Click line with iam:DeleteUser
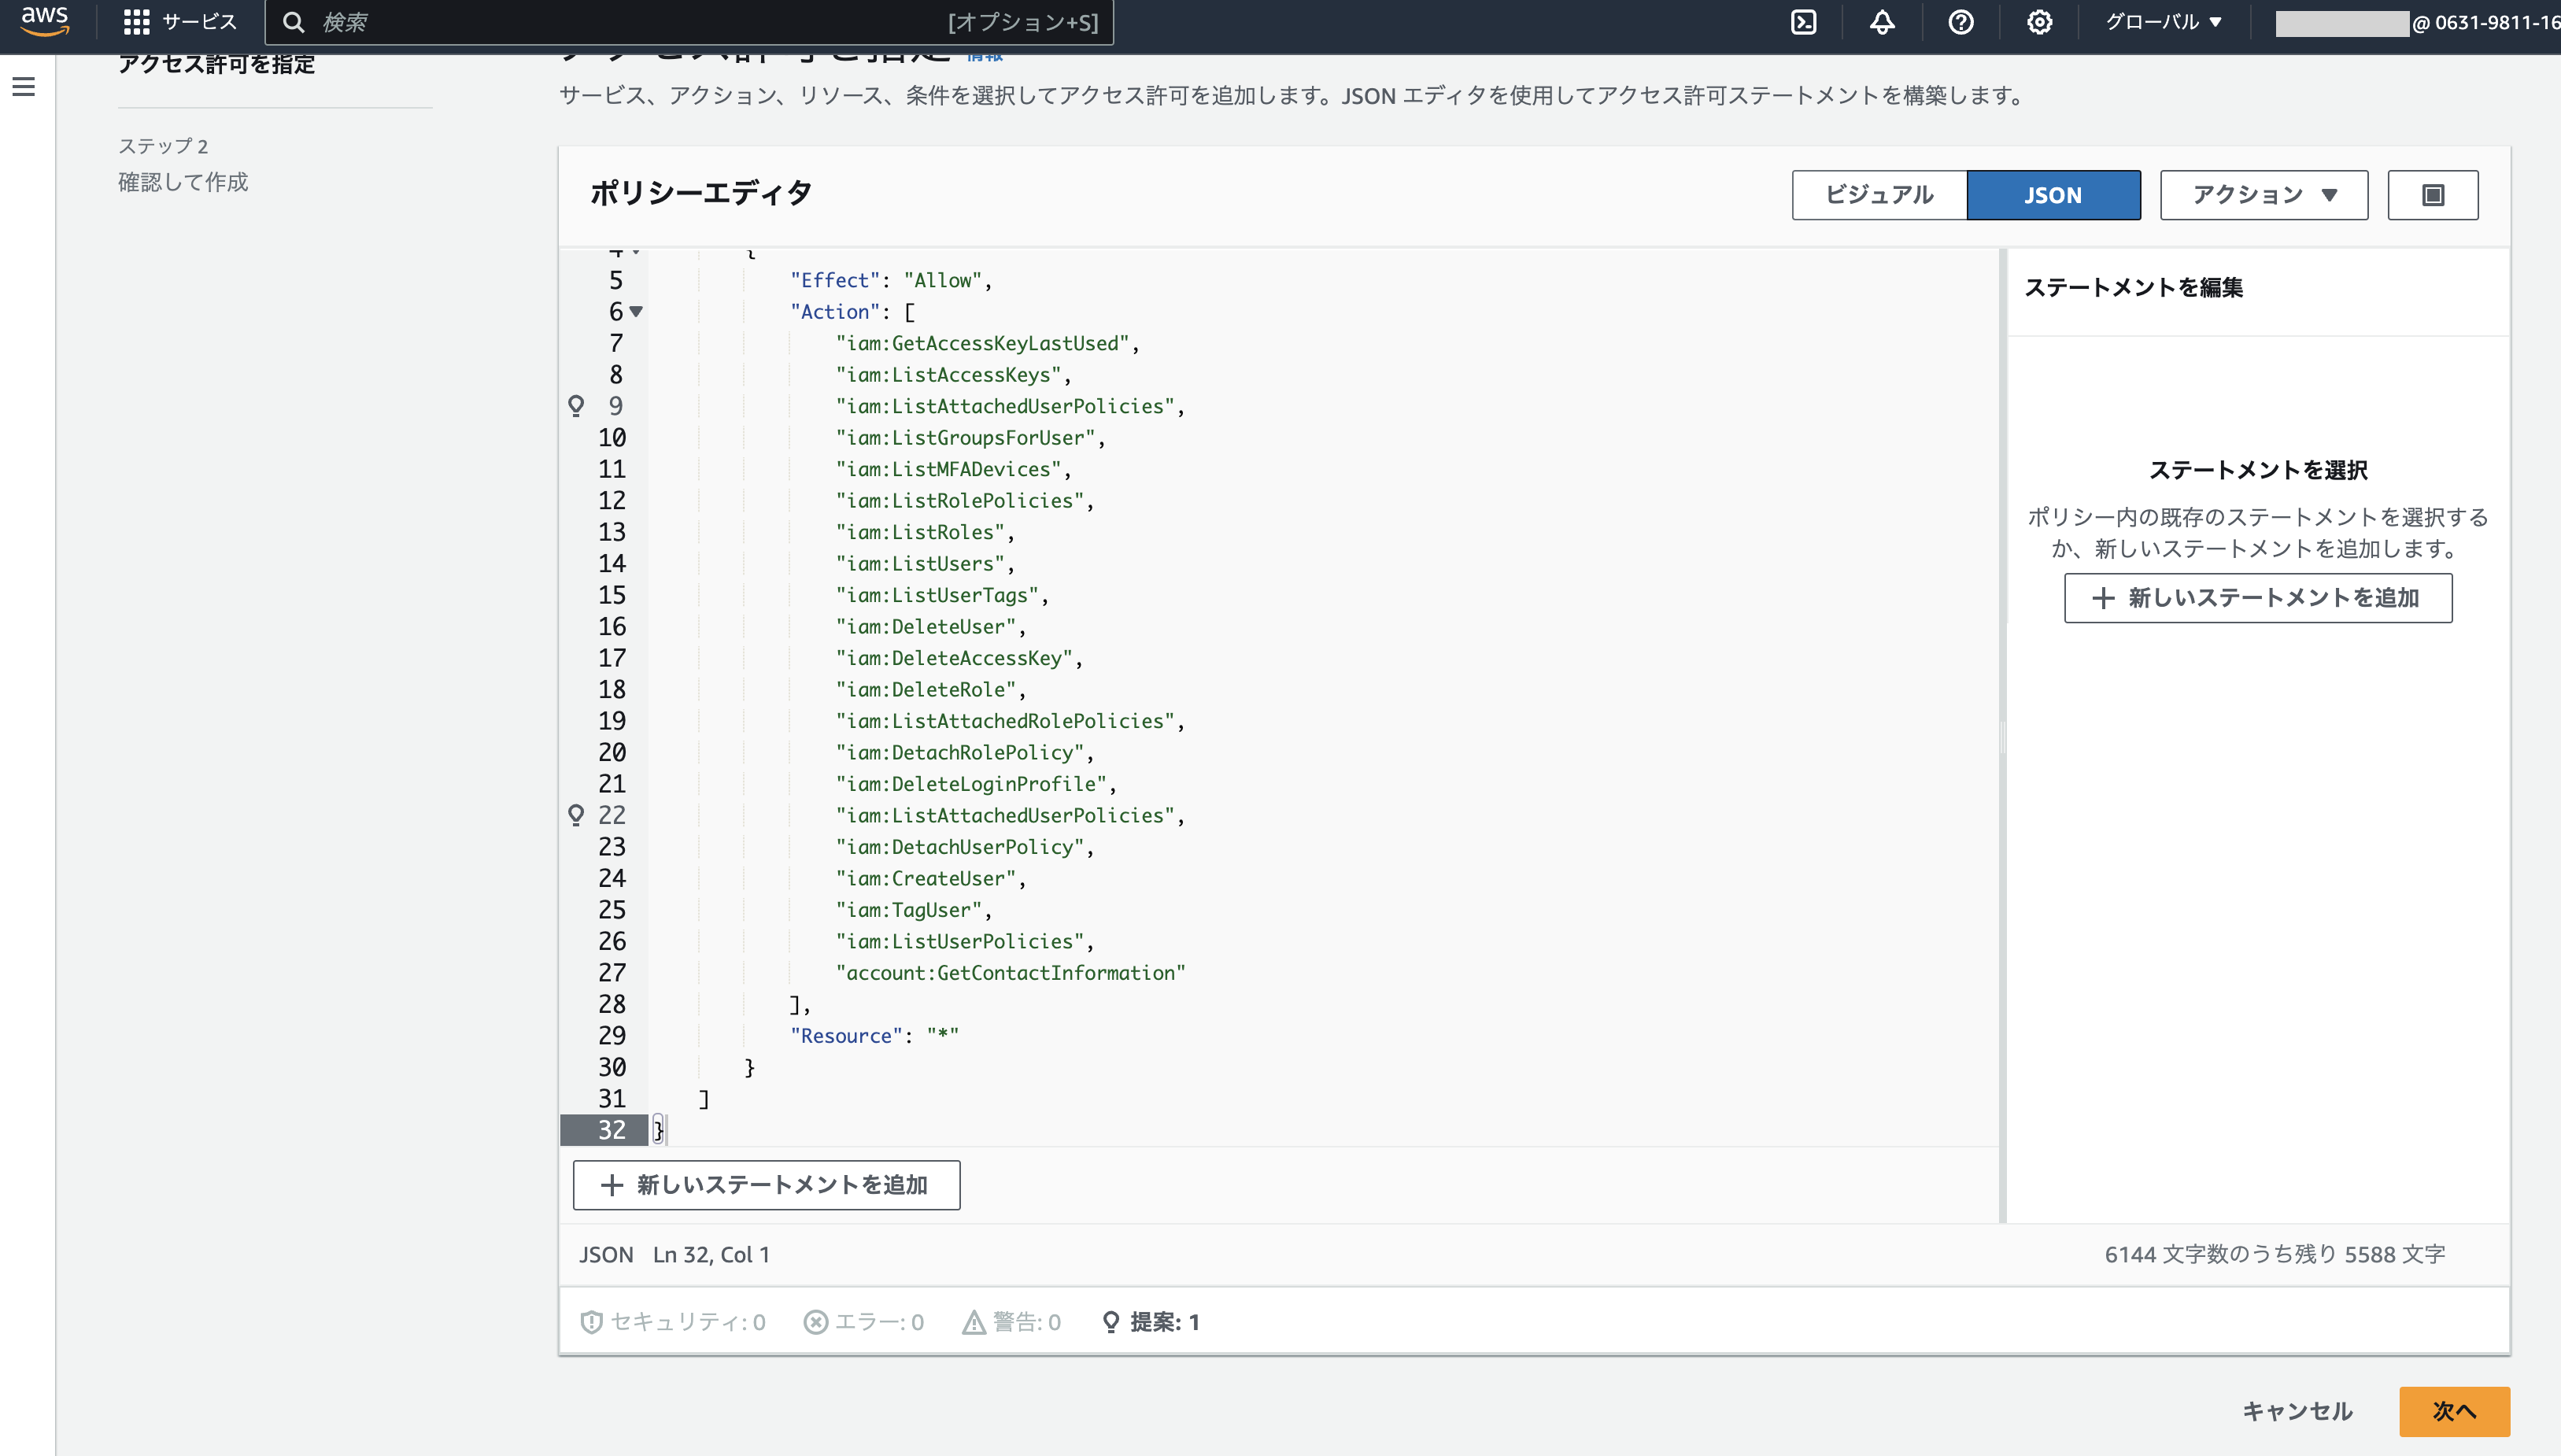This screenshot has width=2561, height=1456. [x=930, y=627]
